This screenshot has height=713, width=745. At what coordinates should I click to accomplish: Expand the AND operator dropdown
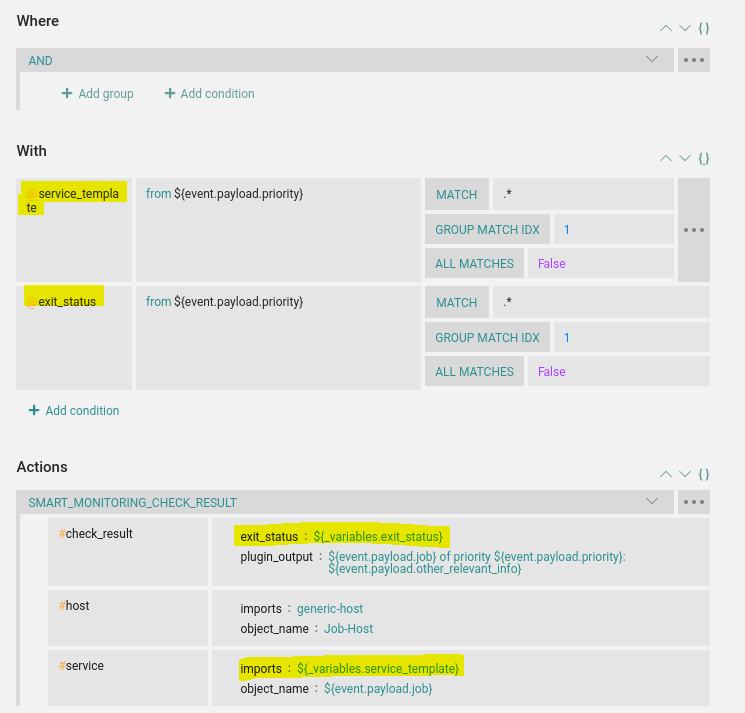(x=652, y=60)
